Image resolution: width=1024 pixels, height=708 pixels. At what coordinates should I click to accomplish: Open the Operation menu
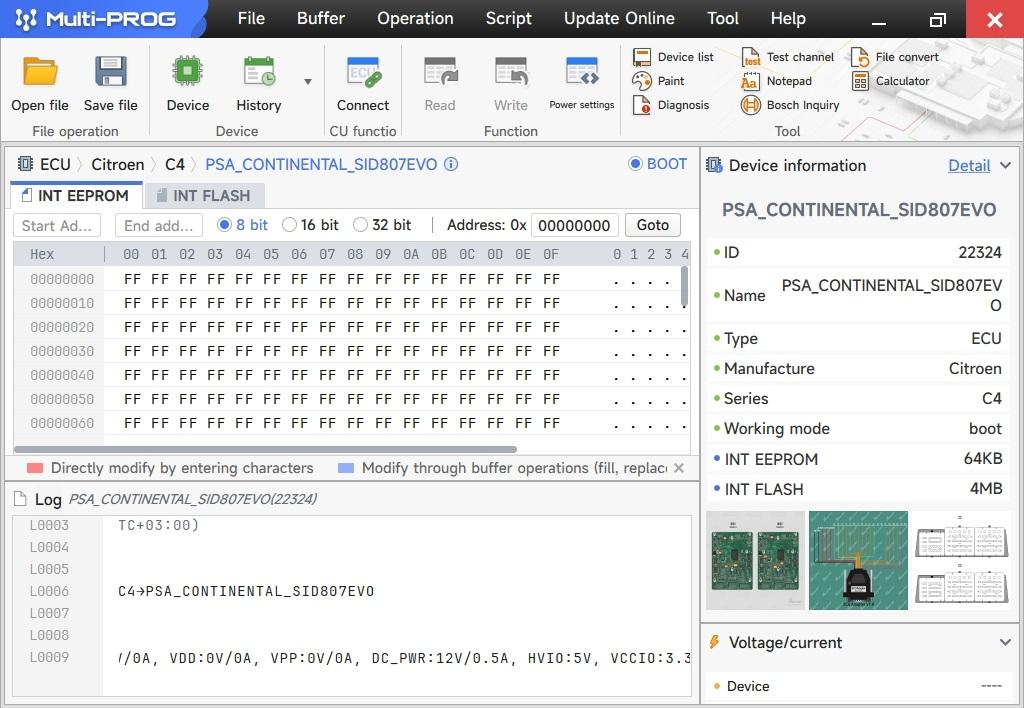[415, 18]
